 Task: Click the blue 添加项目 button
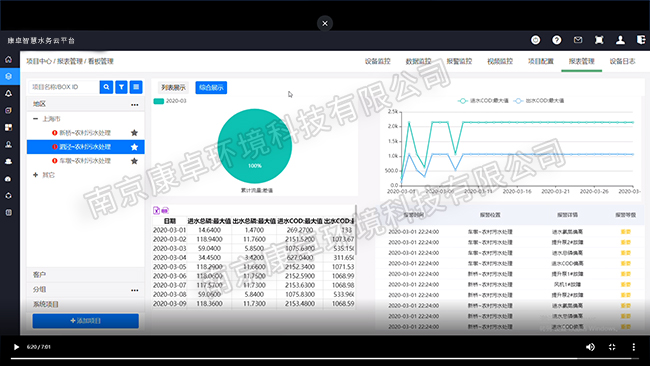coord(86,321)
